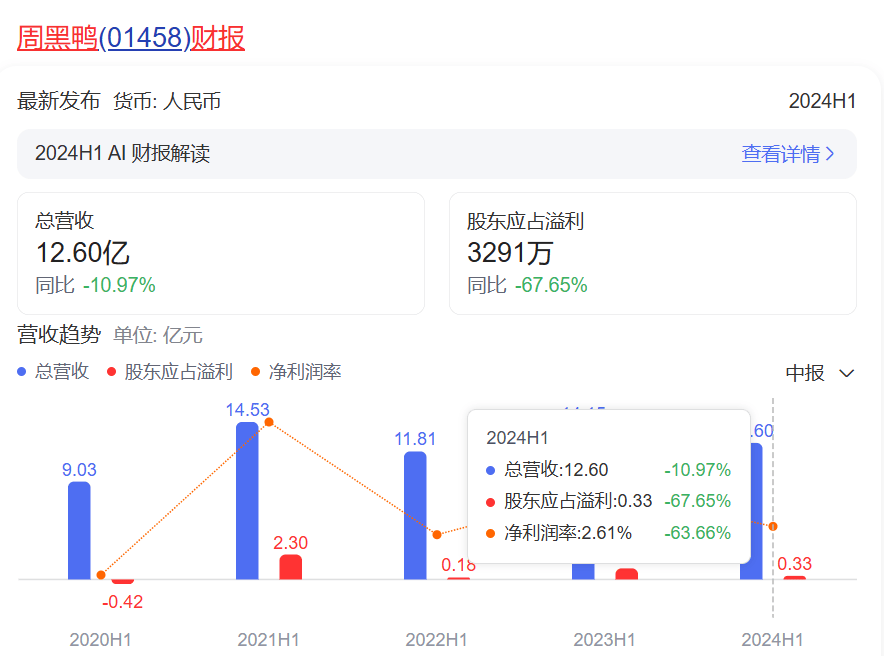
Task: Click the 2021H1 red profit bar
Action: pos(290,567)
